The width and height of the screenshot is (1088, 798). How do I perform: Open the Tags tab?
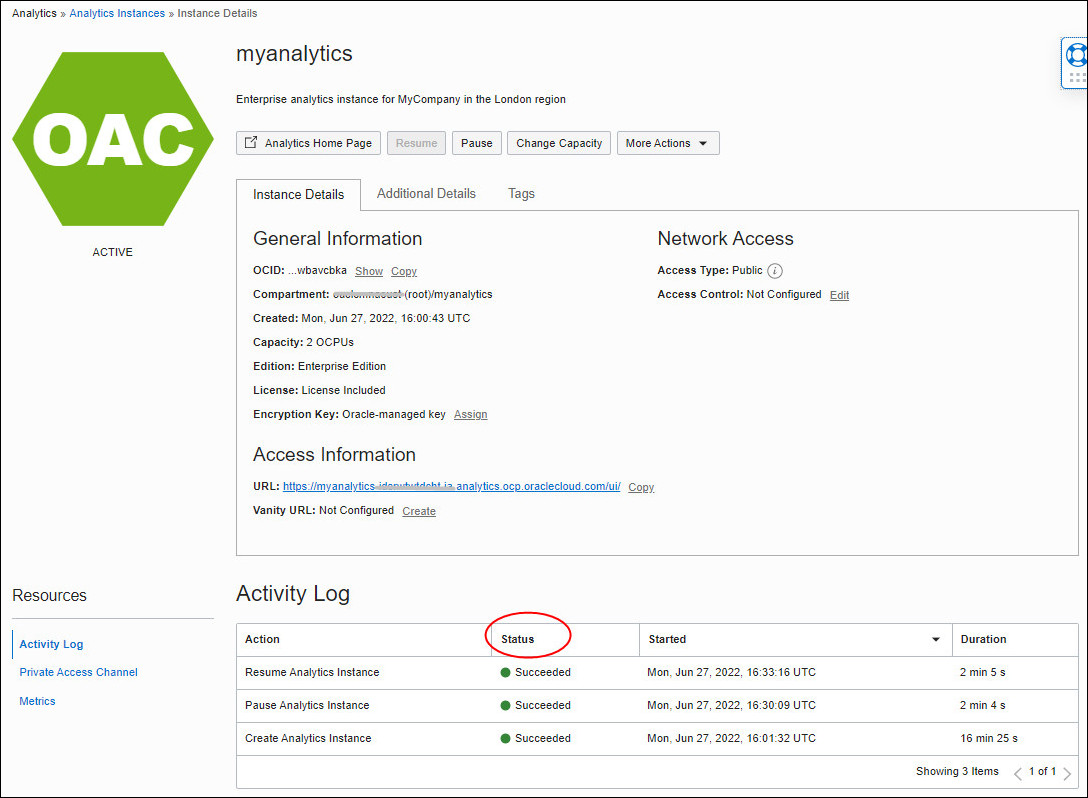[521, 193]
